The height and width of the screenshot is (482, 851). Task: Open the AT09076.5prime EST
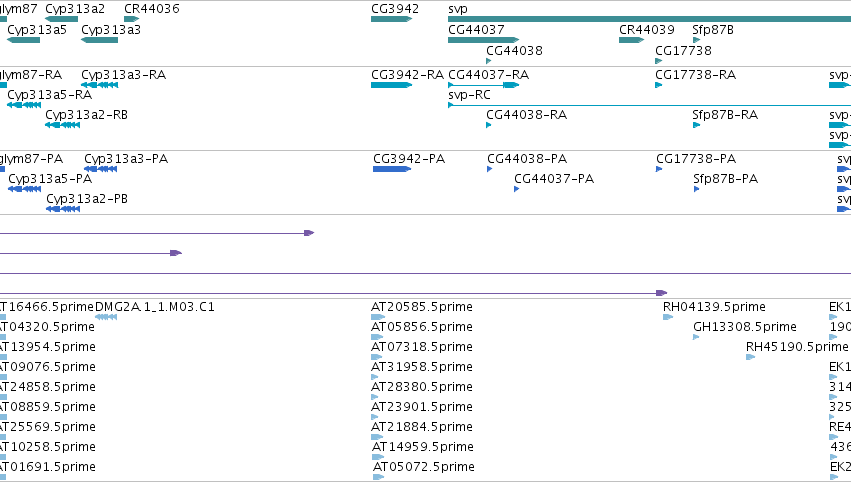[3, 377]
